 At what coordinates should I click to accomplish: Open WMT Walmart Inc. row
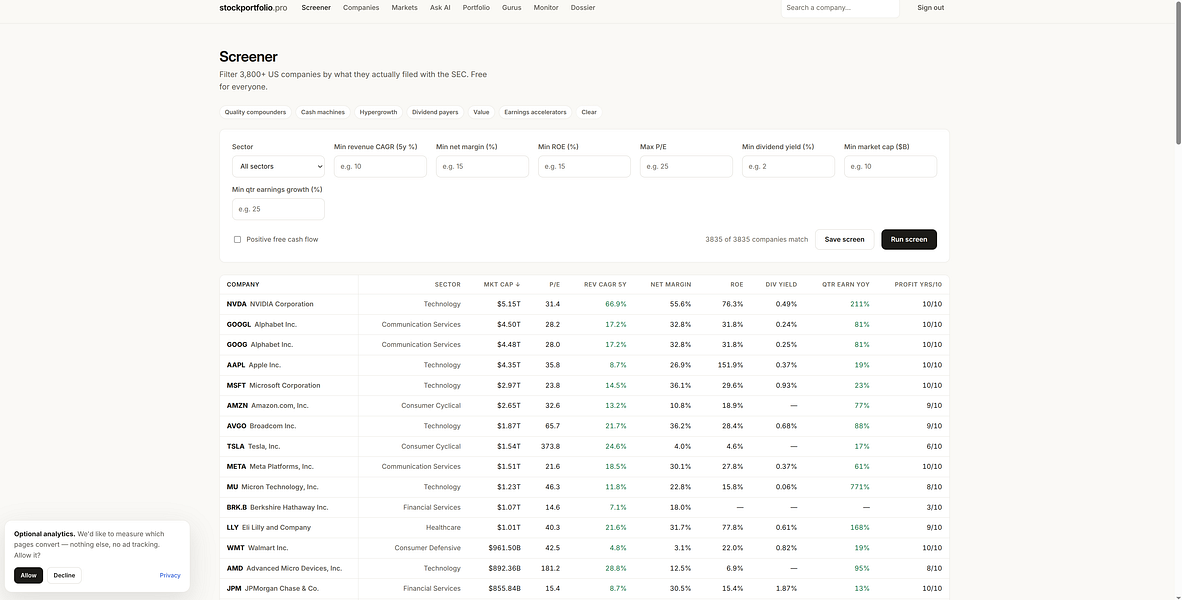(x=584, y=549)
